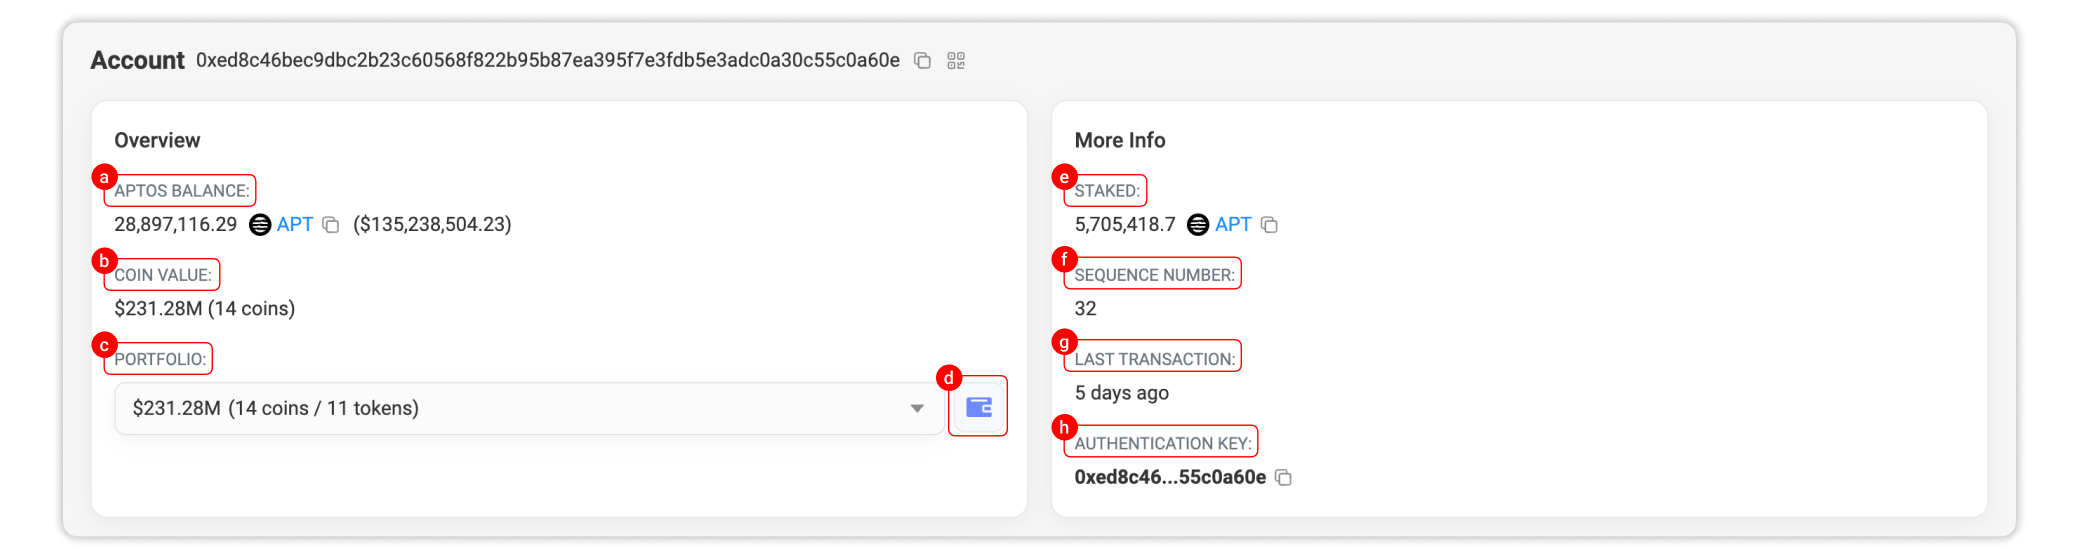Click the sequence number value 32
2078x558 pixels.
pos(1085,309)
